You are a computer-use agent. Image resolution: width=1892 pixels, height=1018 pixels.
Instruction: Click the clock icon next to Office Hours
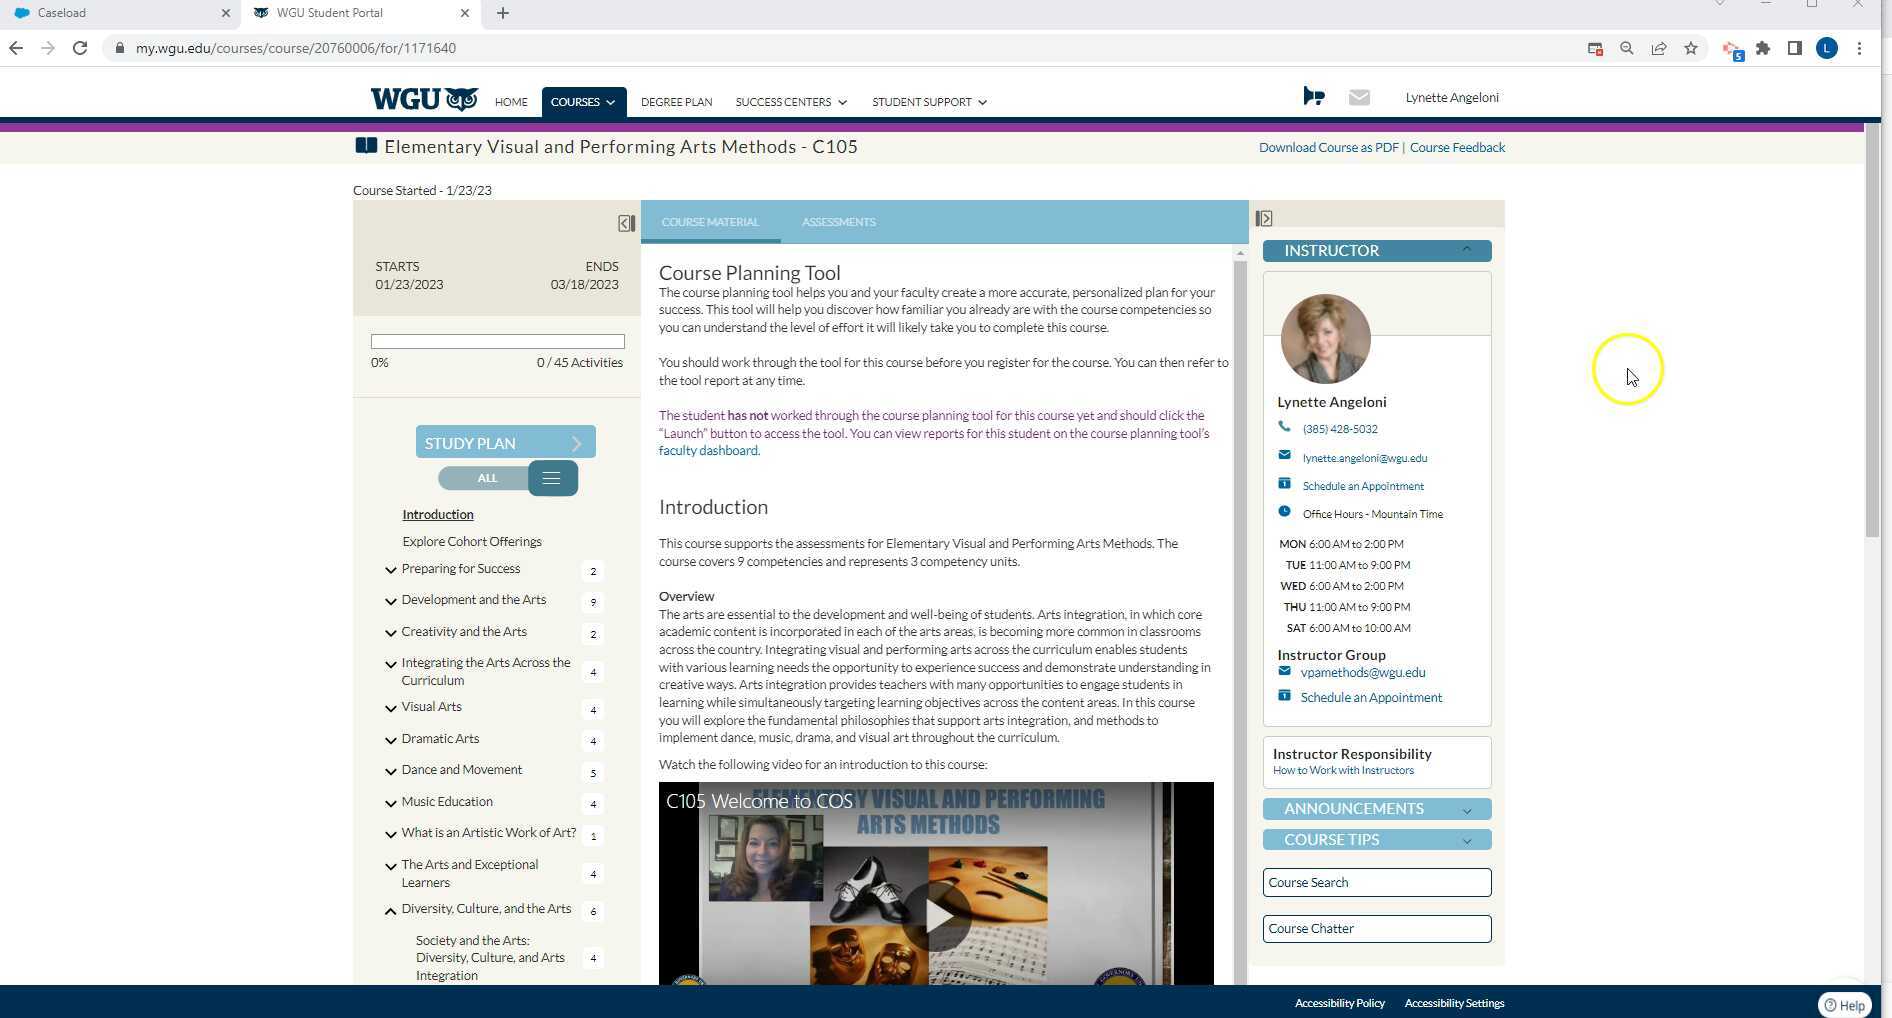coord(1285,511)
